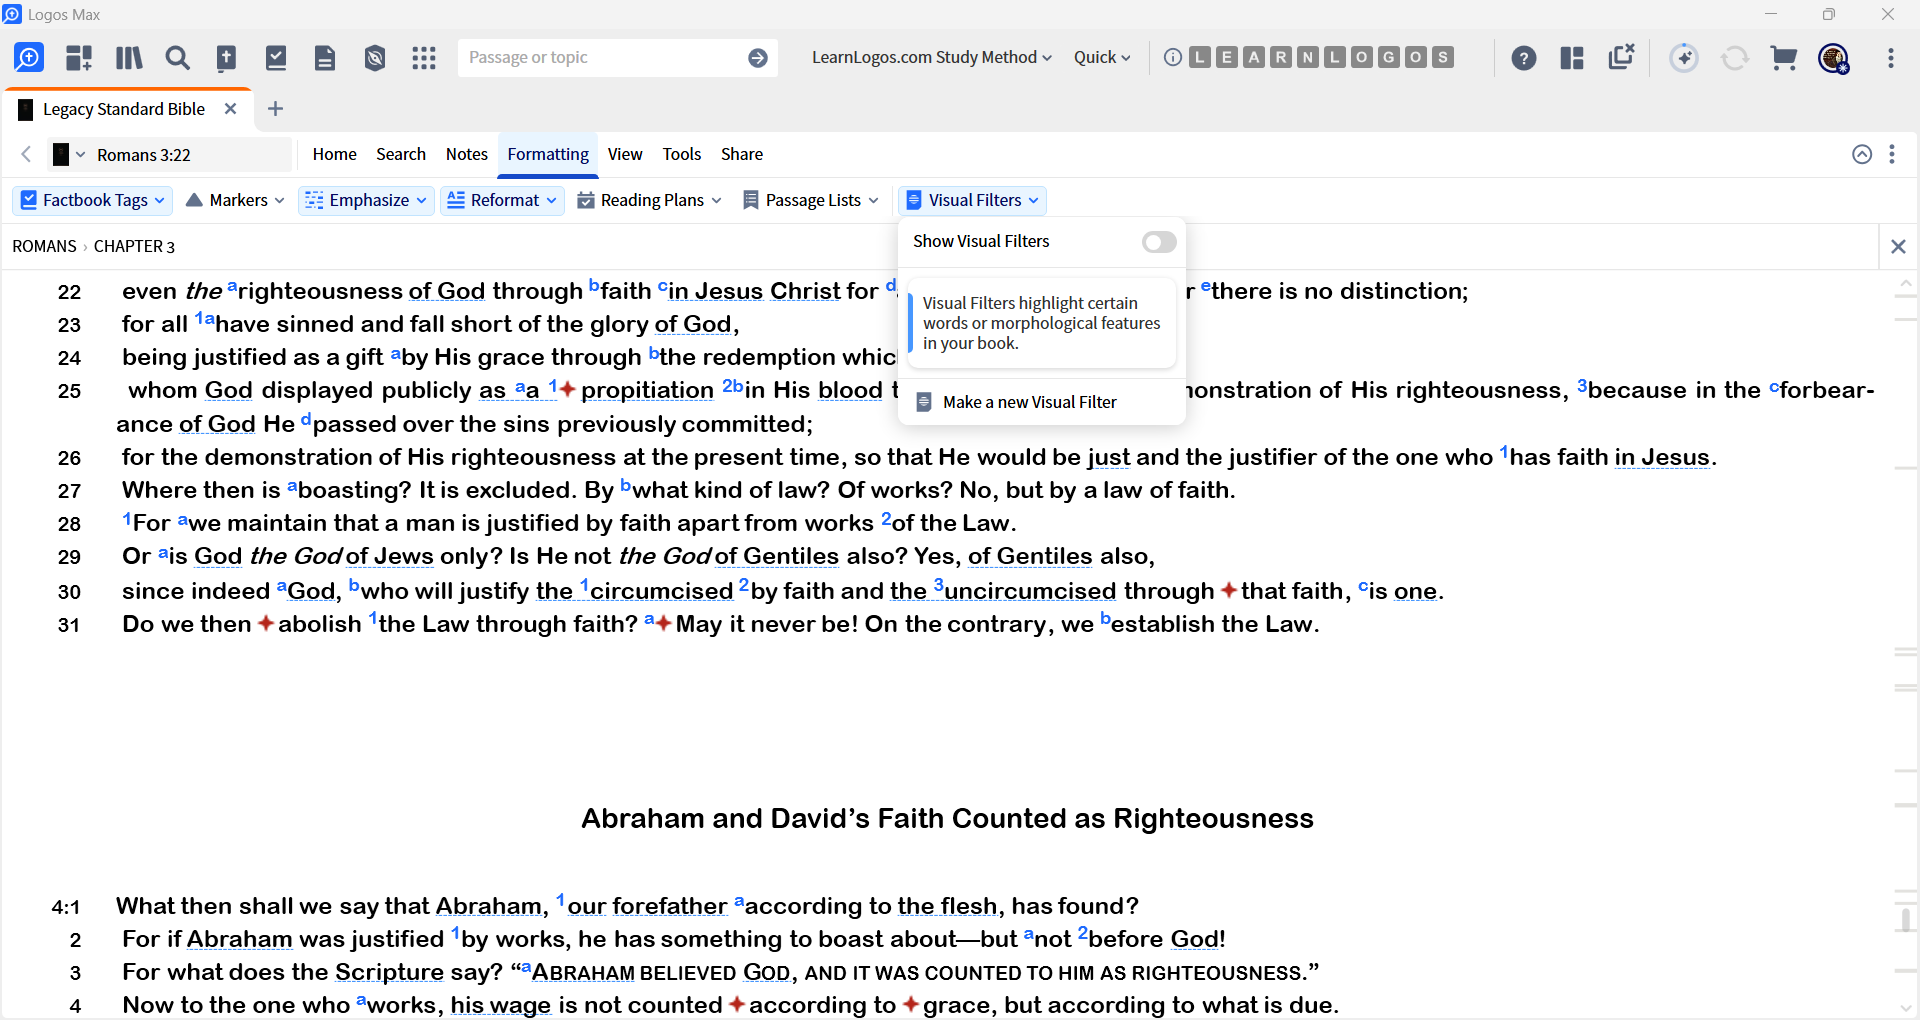Viewport: 1920px width, 1020px height.
Task: Open the AI sparkle assistant icon
Action: [x=1684, y=58]
